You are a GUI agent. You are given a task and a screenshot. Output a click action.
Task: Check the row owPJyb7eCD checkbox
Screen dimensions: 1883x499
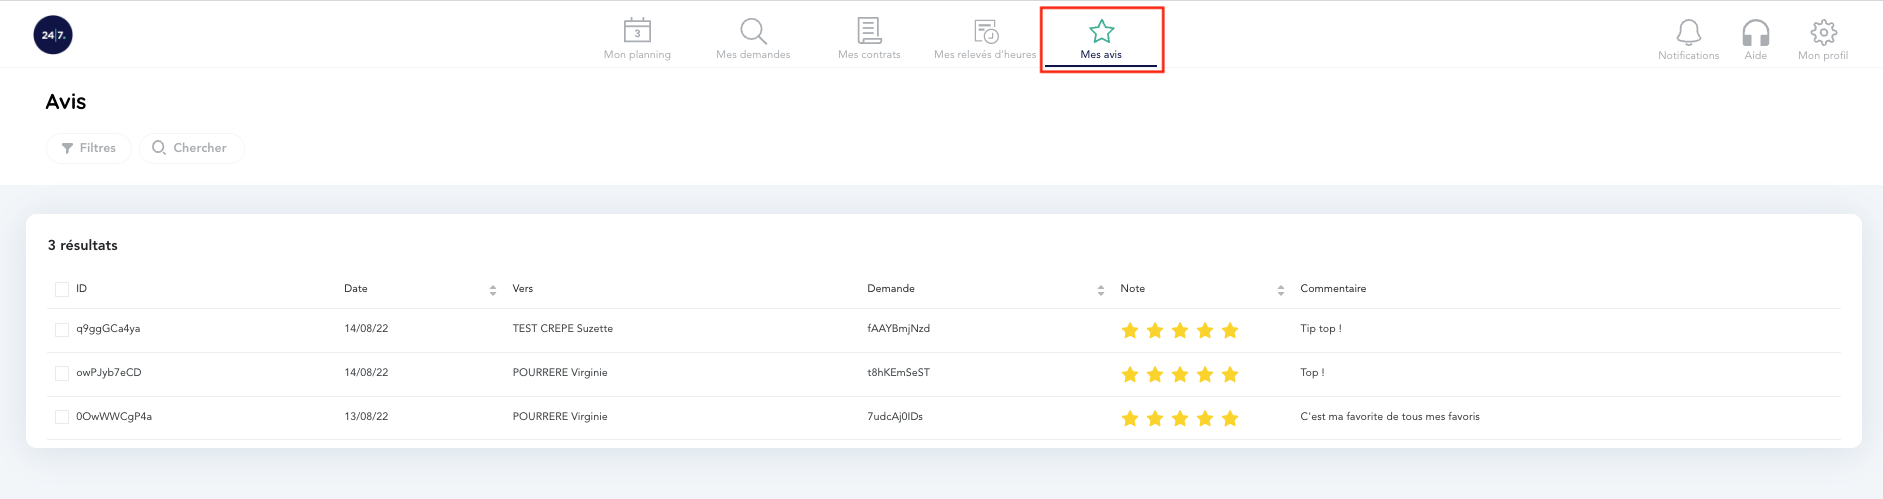[x=62, y=373]
